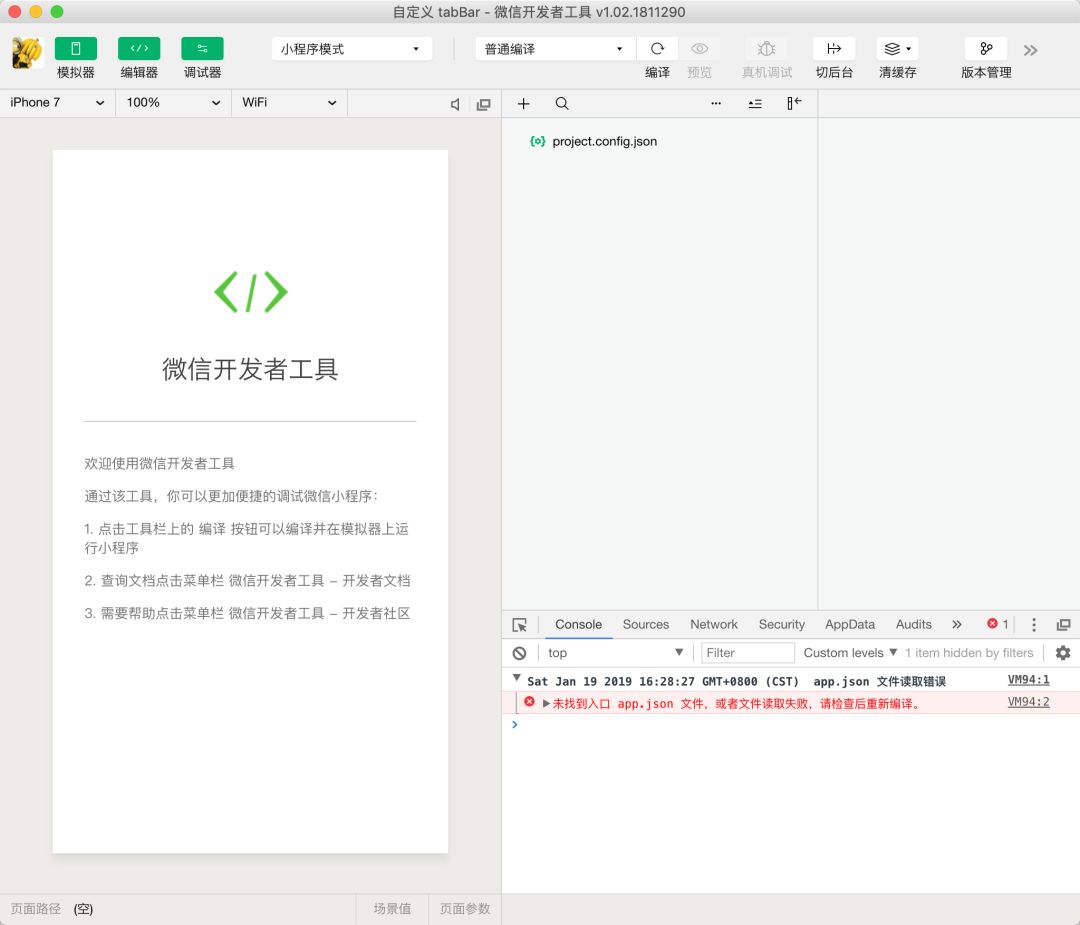Viewport: 1080px width, 925px height.
Task: Open the 清缓存 clear cache dropdown
Action: (x=897, y=49)
